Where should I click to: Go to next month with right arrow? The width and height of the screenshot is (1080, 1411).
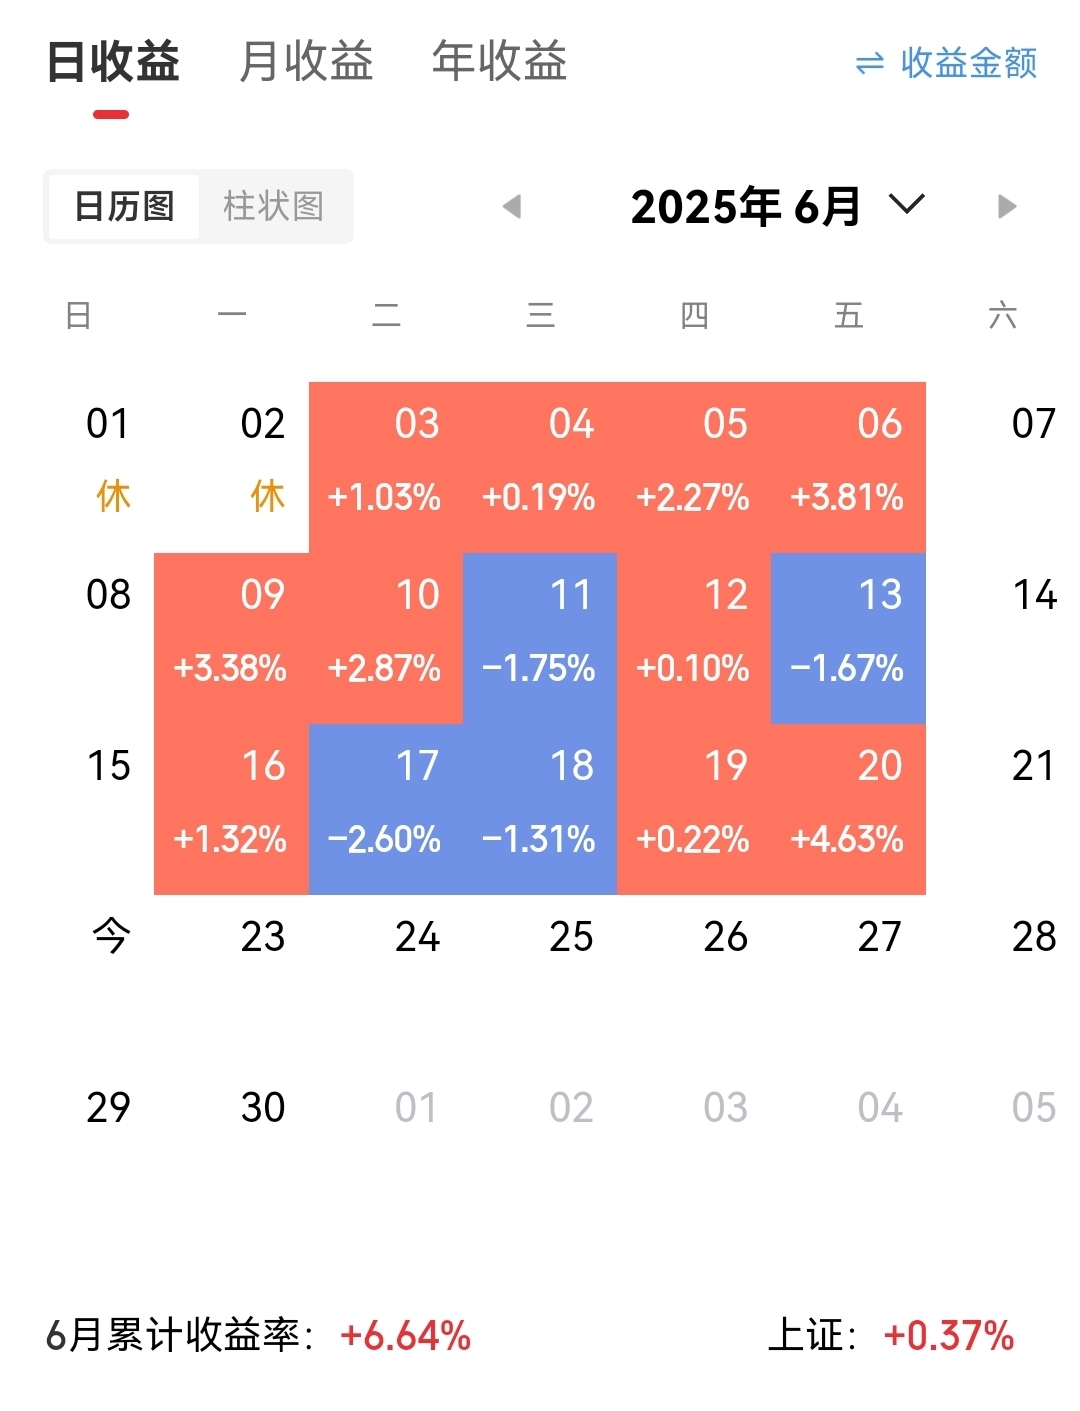[1007, 207]
